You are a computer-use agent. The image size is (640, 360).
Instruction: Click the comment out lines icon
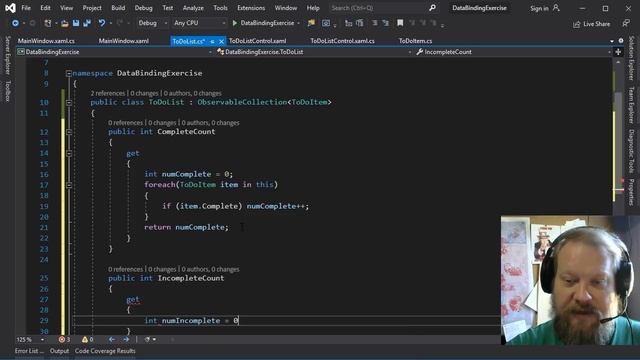(375, 23)
